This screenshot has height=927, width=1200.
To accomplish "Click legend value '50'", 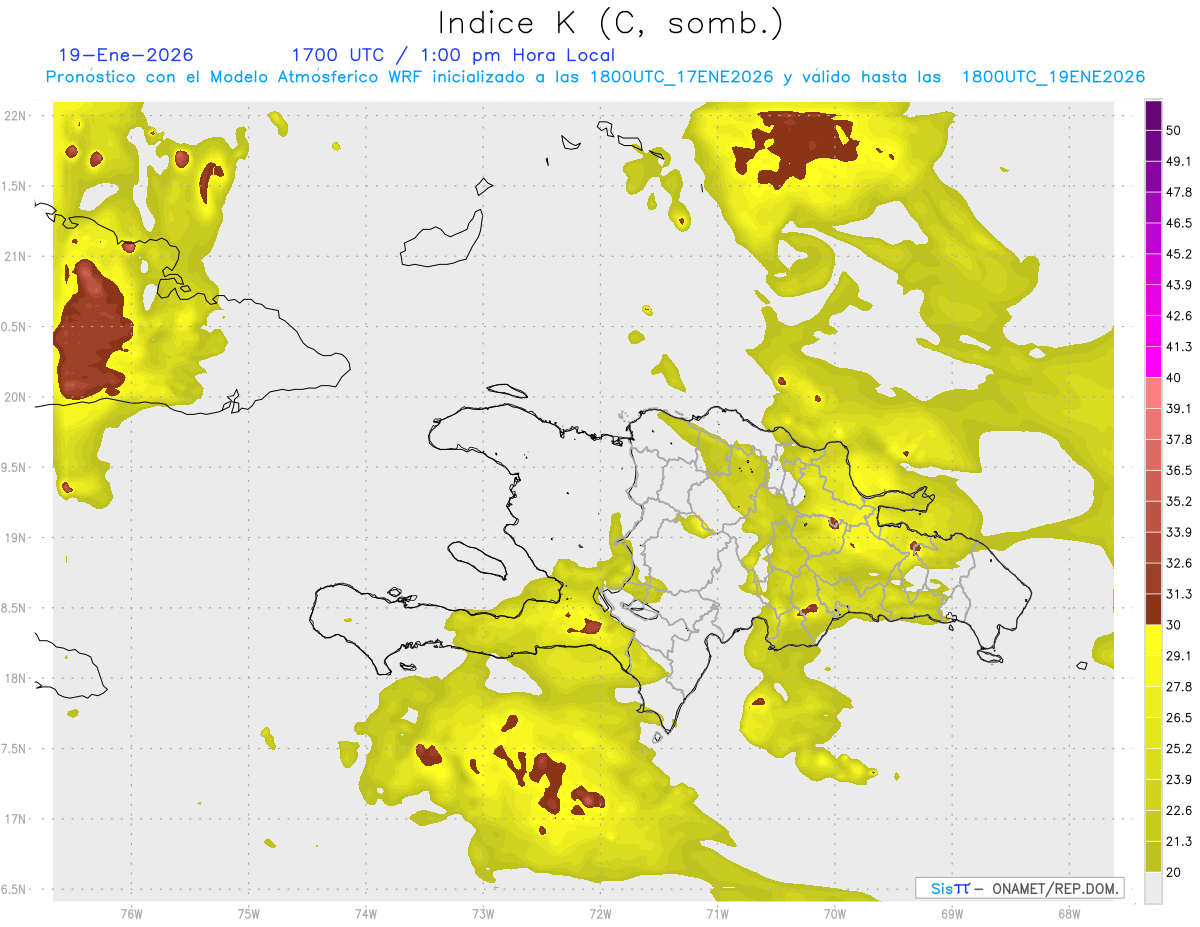I will (x=1174, y=131).
